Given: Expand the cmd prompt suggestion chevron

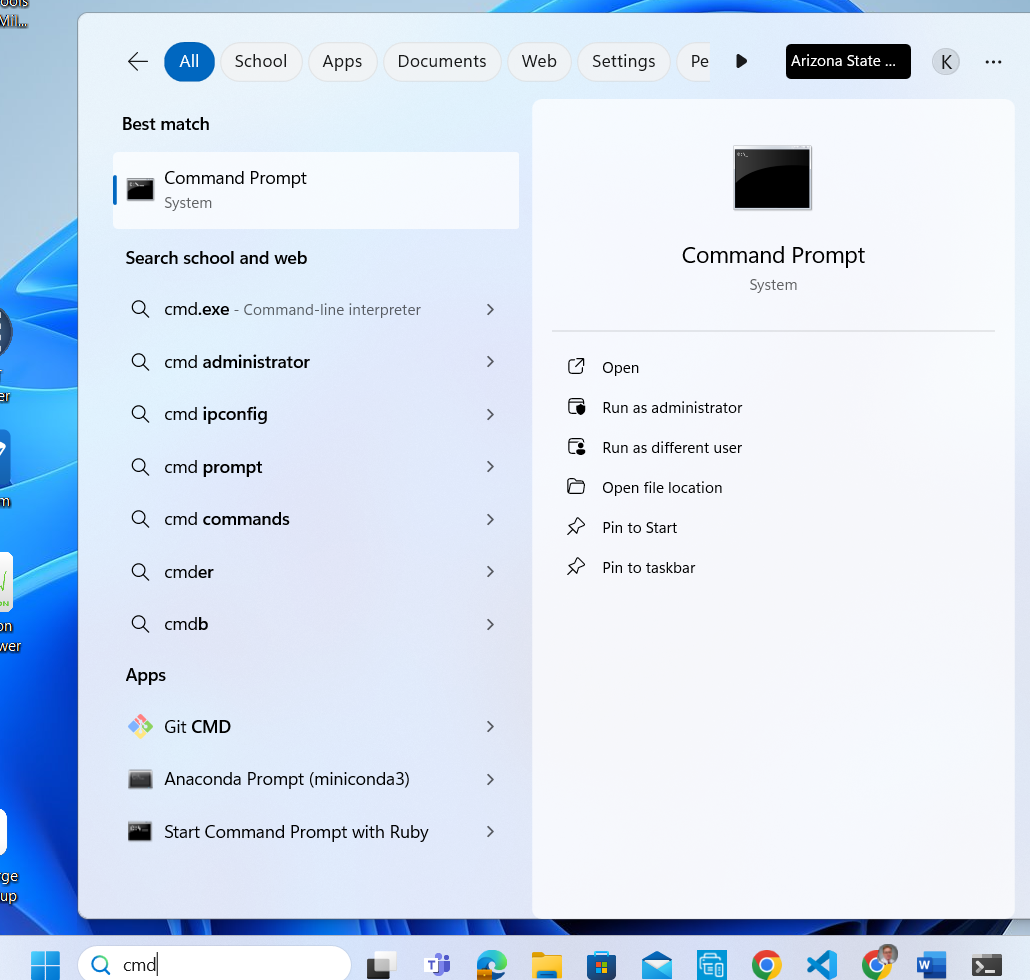Looking at the screenshot, I should (490, 467).
